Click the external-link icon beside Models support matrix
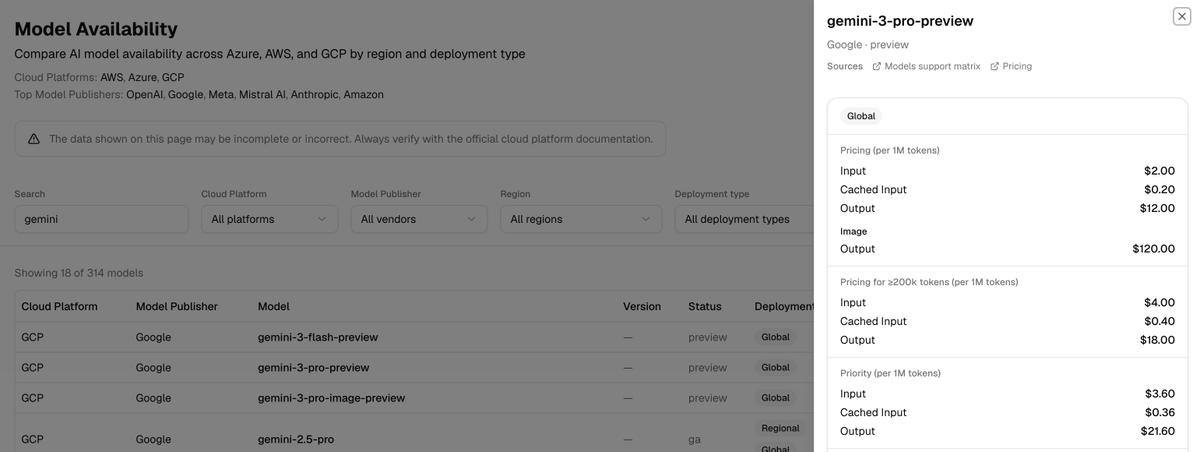 click(x=877, y=66)
